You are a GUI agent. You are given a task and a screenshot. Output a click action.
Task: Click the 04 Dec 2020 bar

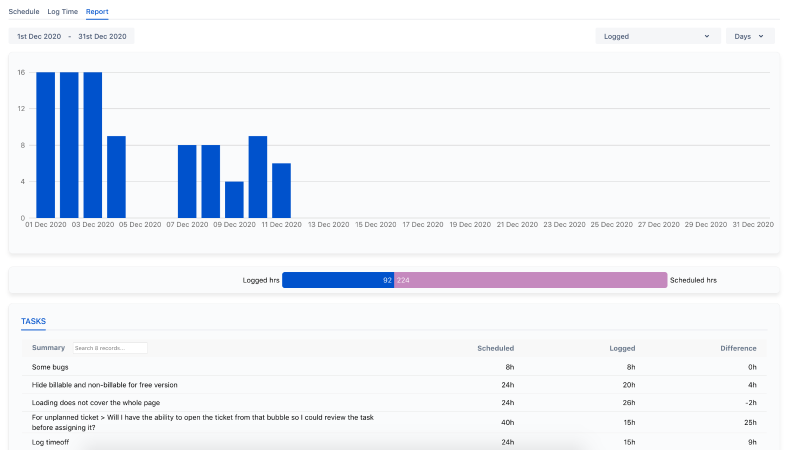(x=116, y=177)
